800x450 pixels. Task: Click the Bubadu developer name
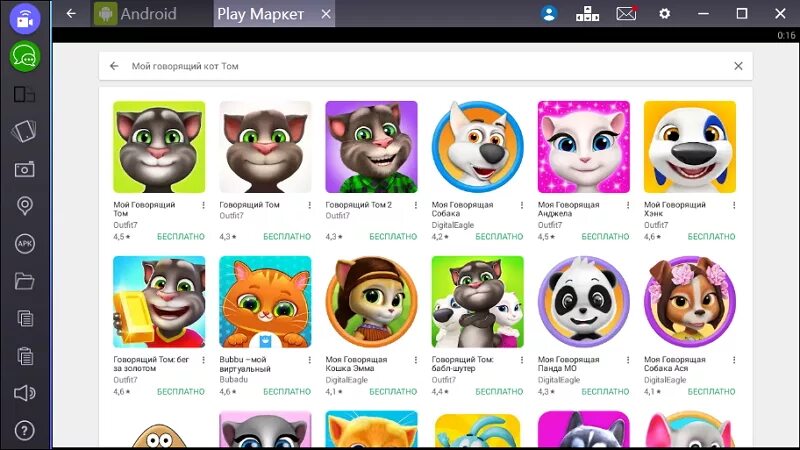234,380
